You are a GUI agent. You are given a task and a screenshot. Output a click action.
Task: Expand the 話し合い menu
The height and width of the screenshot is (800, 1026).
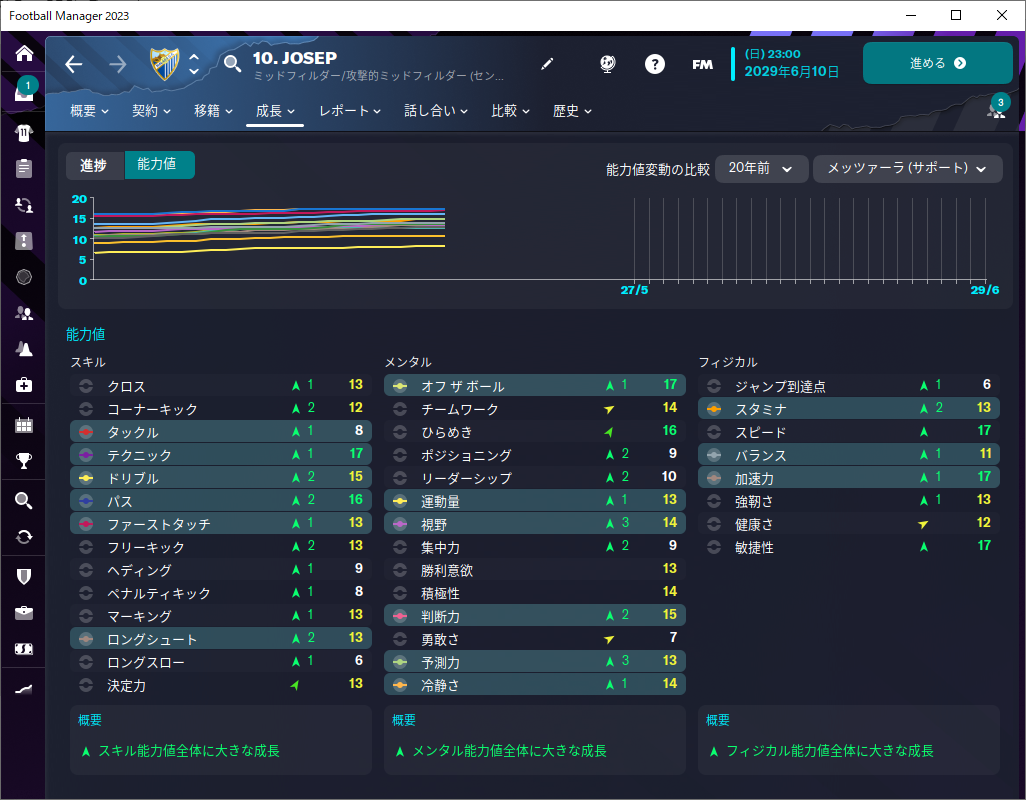(x=436, y=111)
